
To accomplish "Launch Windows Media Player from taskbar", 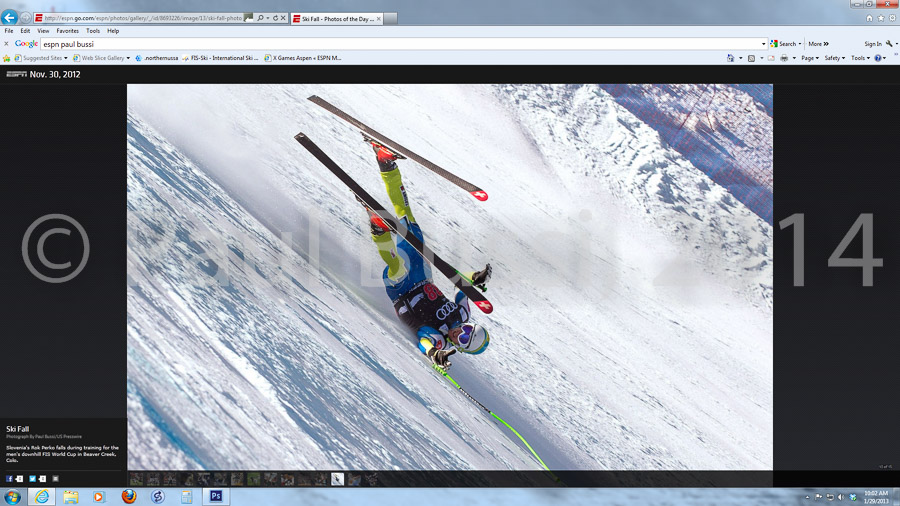I will pyautogui.click(x=98, y=497).
